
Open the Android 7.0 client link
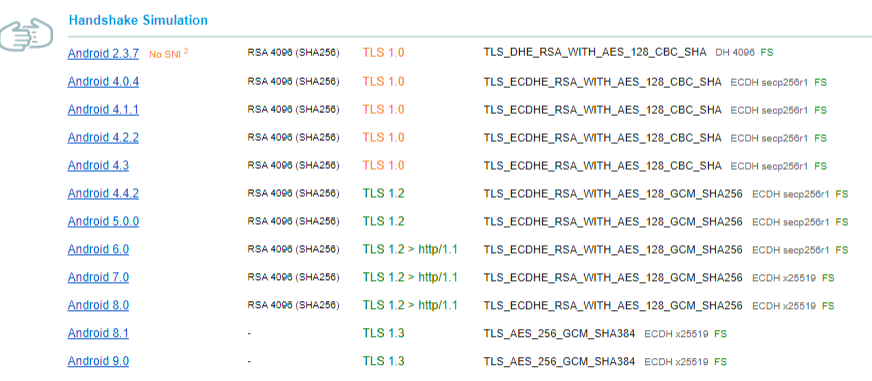(x=98, y=277)
